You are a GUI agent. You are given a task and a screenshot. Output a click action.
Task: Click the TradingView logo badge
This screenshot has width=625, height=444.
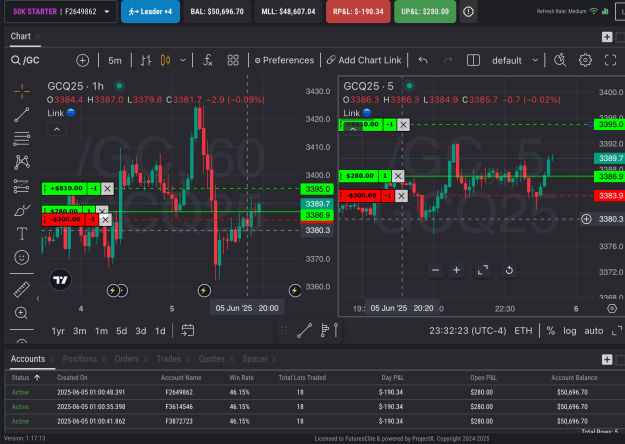(x=60, y=280)
